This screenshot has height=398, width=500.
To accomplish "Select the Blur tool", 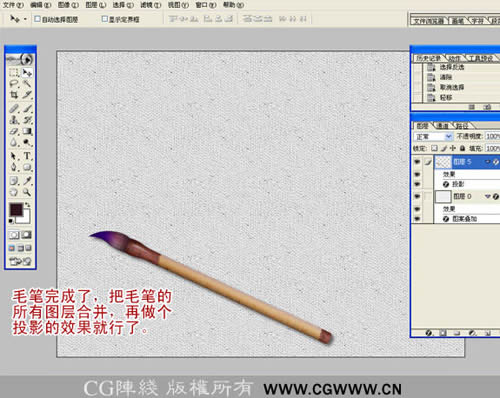I will (14, 143).
